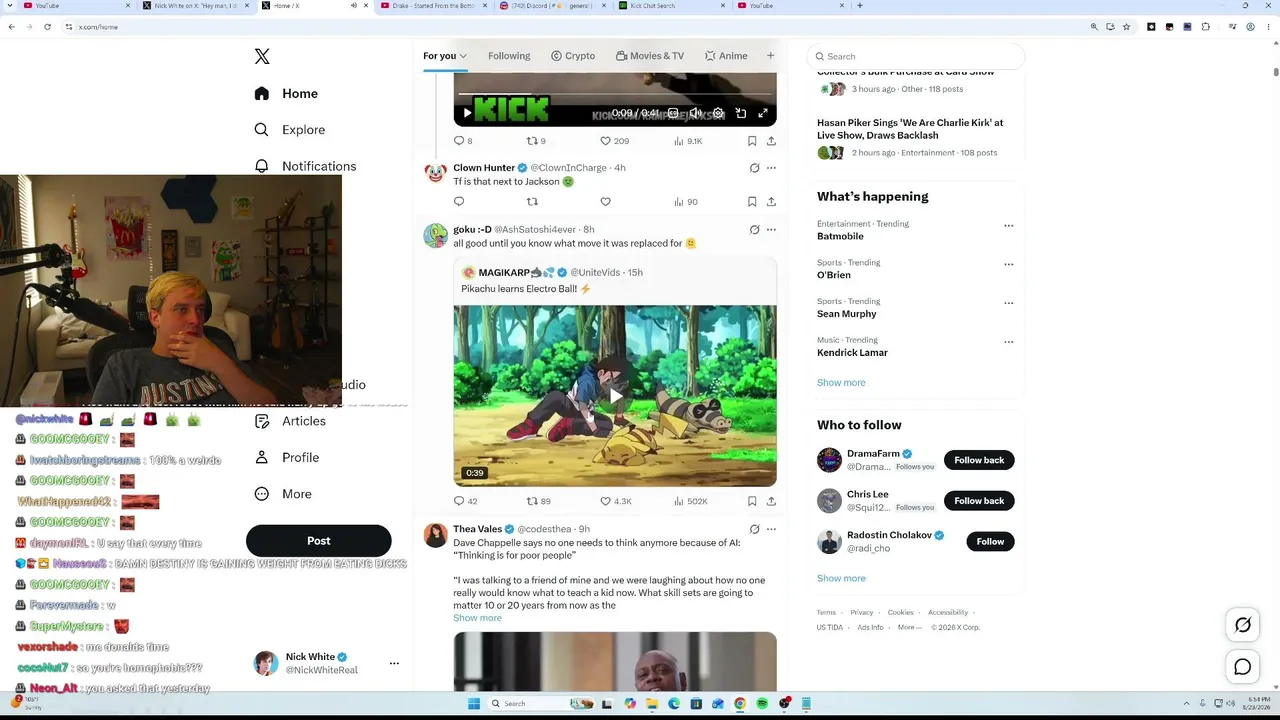This screenshot has width=1280, height=720.
Task: Reply to the Pikachu post with 42 replies
Action: pyautogui.click(x=465, y=501)
